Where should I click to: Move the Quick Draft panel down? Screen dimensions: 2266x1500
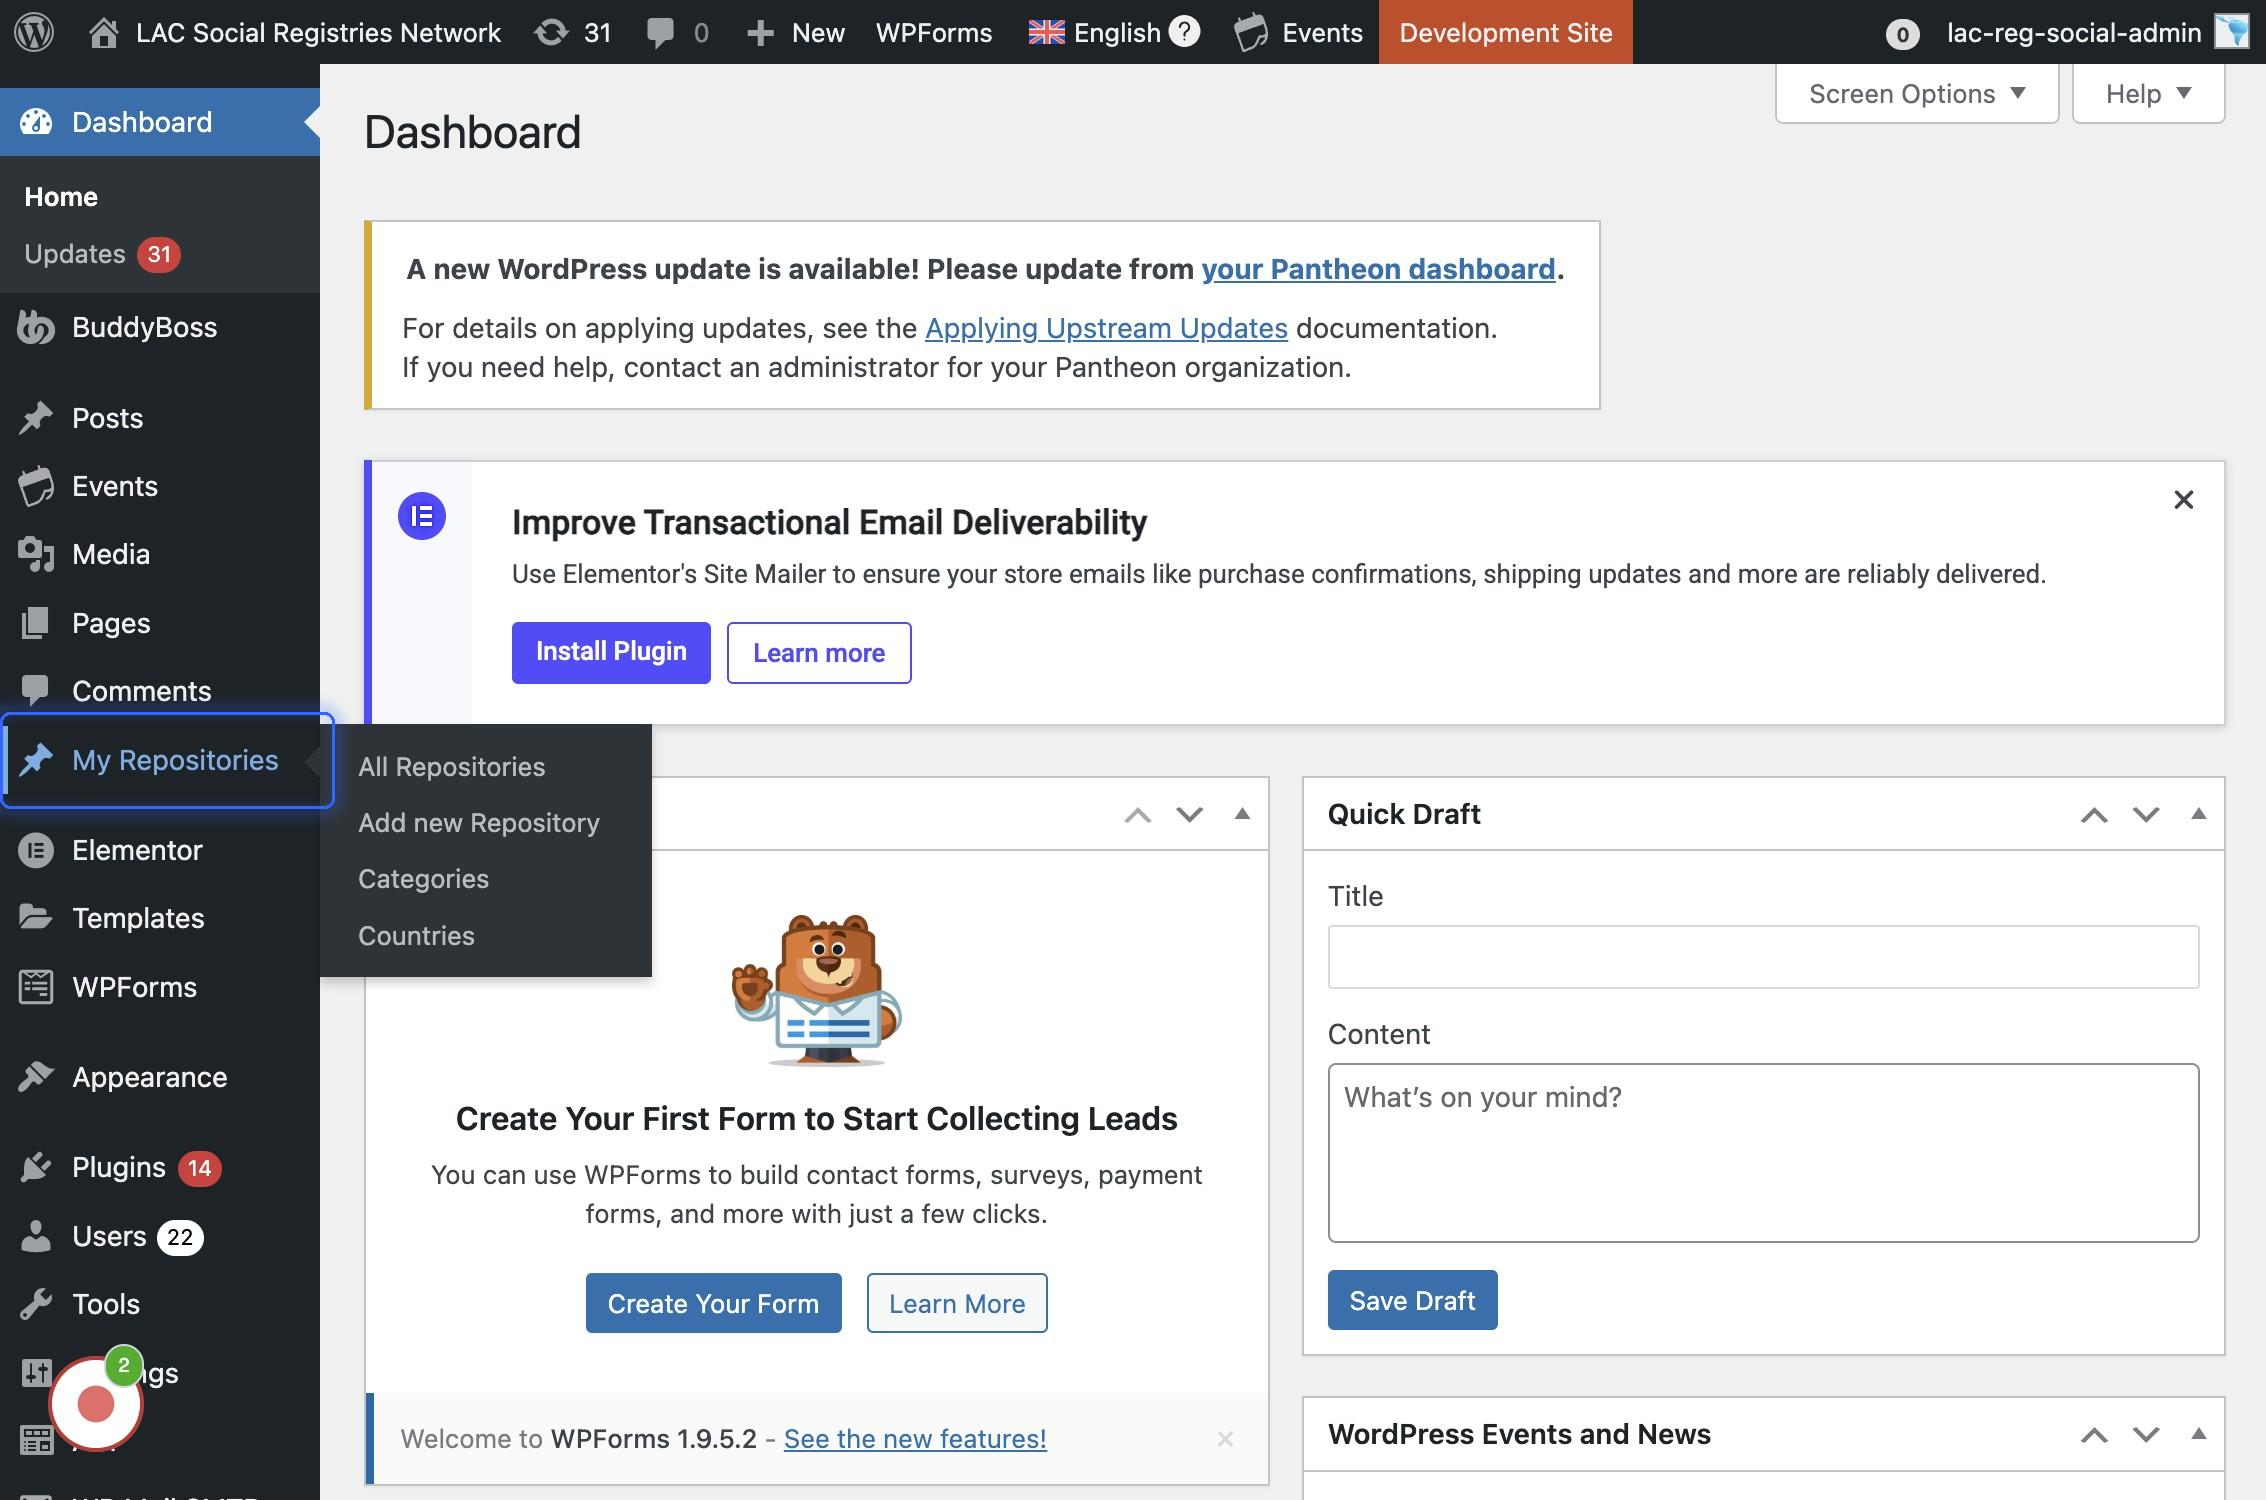coord(2146,814)
